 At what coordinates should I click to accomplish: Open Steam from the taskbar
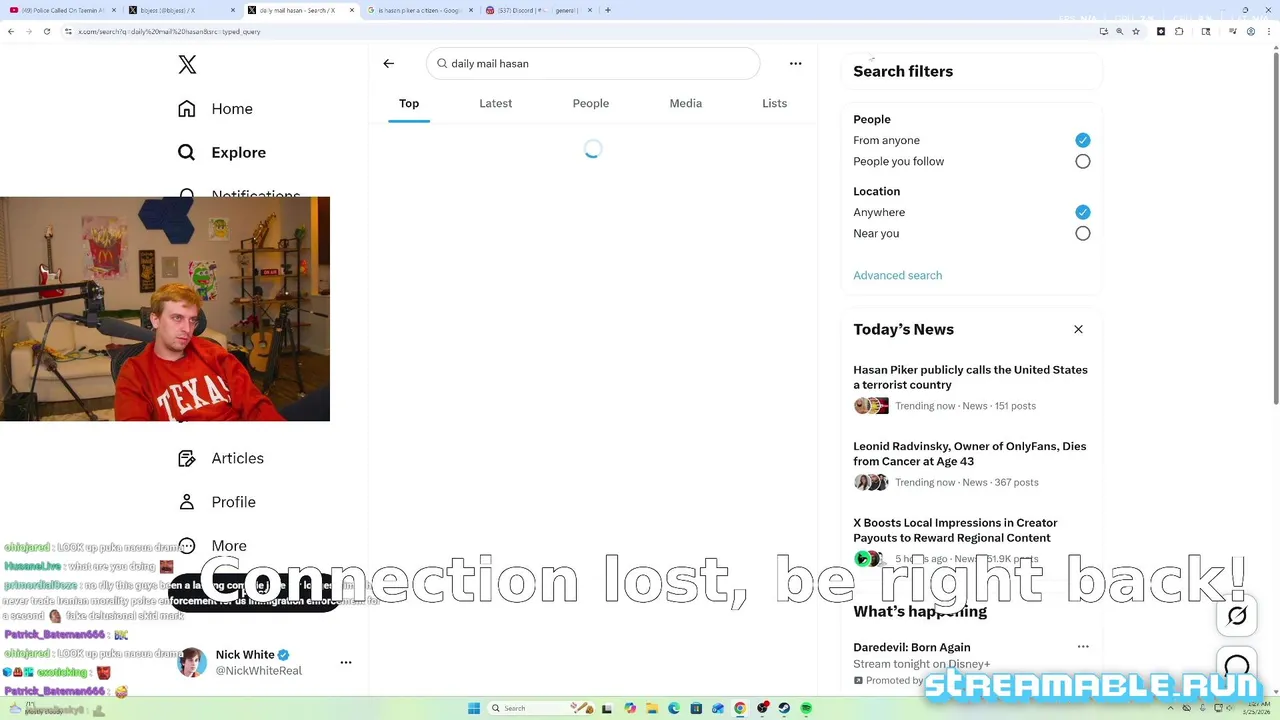(784, 708)
